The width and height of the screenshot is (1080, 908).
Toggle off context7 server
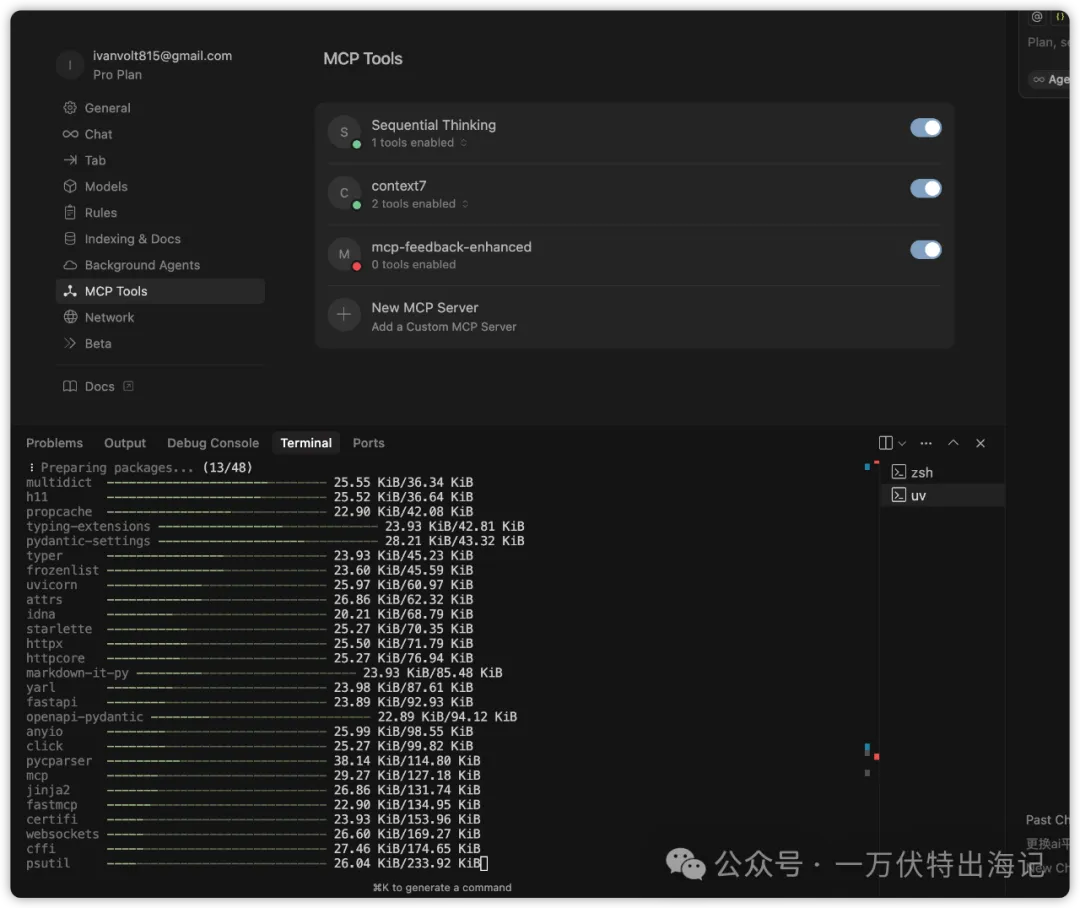click(926, 188)
